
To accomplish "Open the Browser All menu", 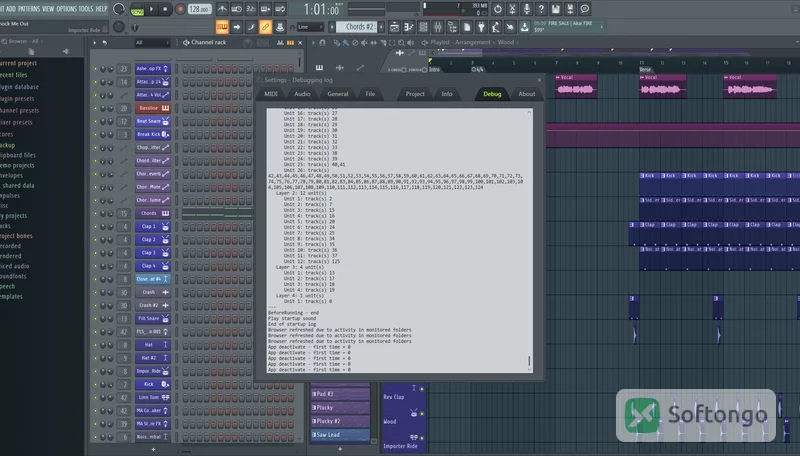I will (x=23, y=41).
